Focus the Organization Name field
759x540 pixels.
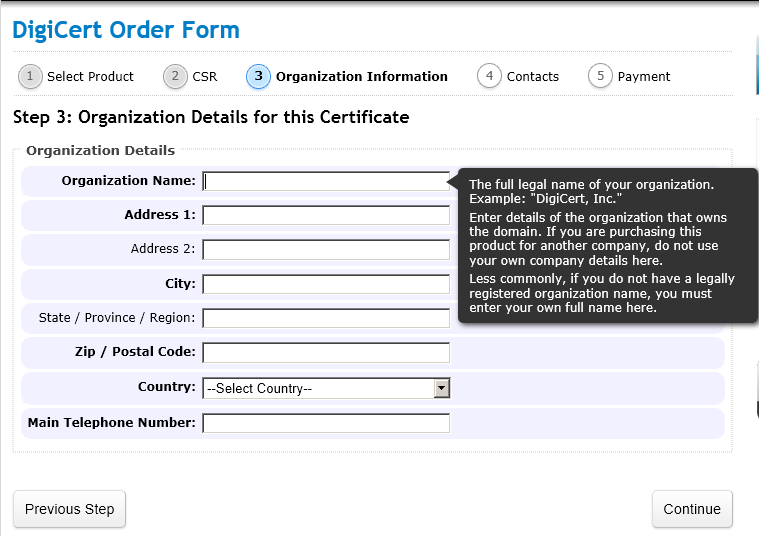coord(326,181)
